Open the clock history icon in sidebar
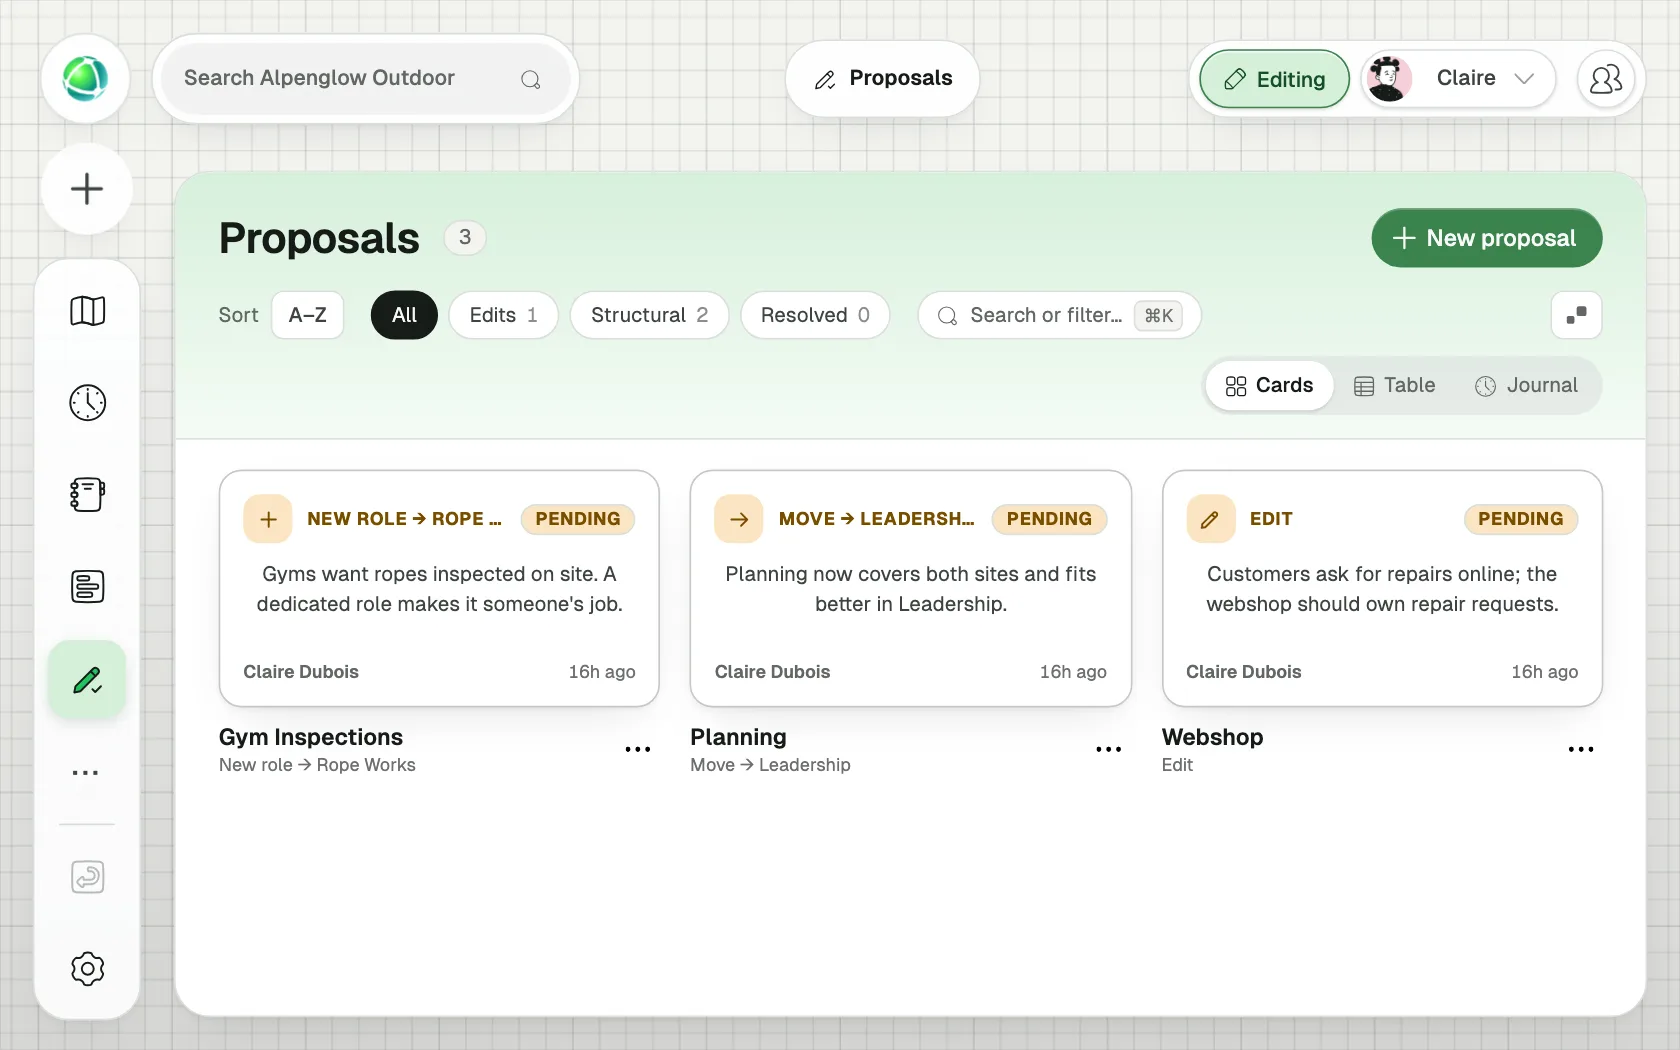The width and height of the screenshot is (1680, 1050). (x=88, y=403)
